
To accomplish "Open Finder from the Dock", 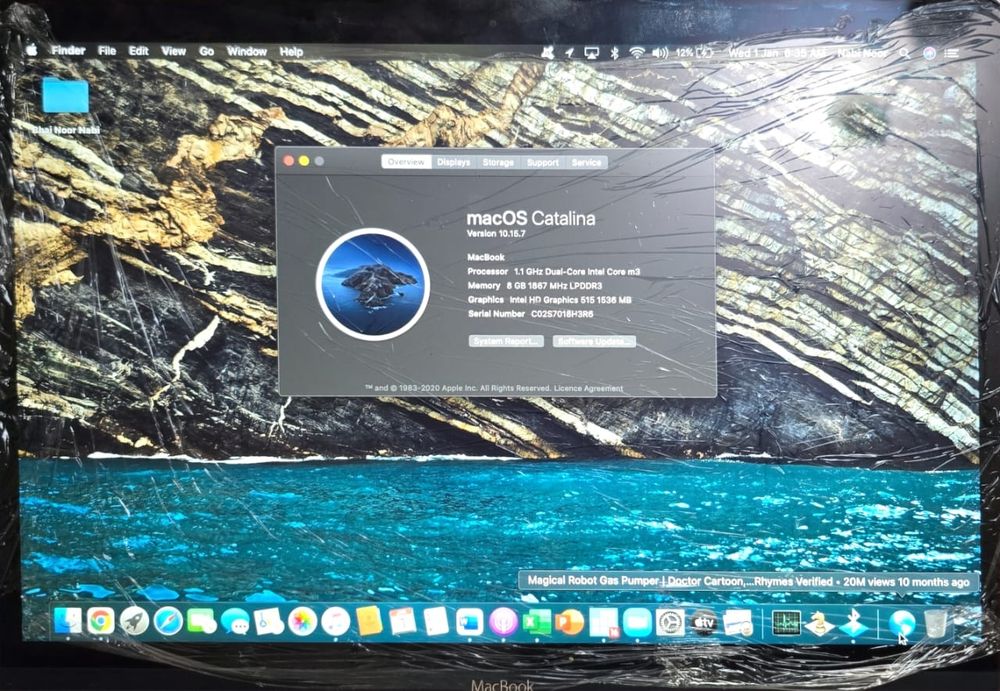I will tap(68, 621).
